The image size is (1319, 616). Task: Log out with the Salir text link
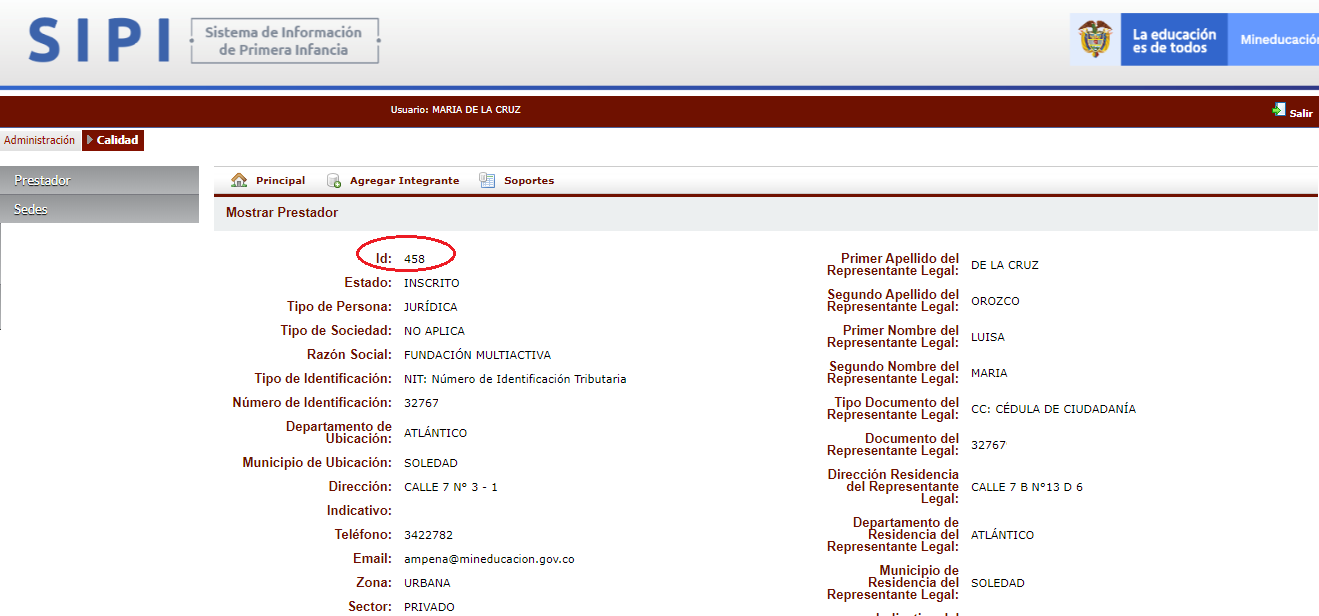click(1301, 113)
